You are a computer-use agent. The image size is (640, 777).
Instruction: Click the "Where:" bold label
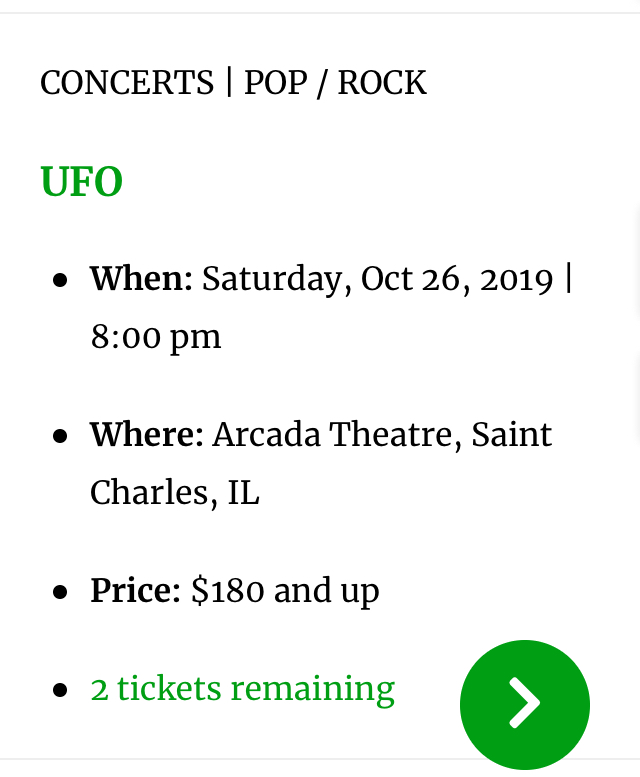[x=146, y=435]
